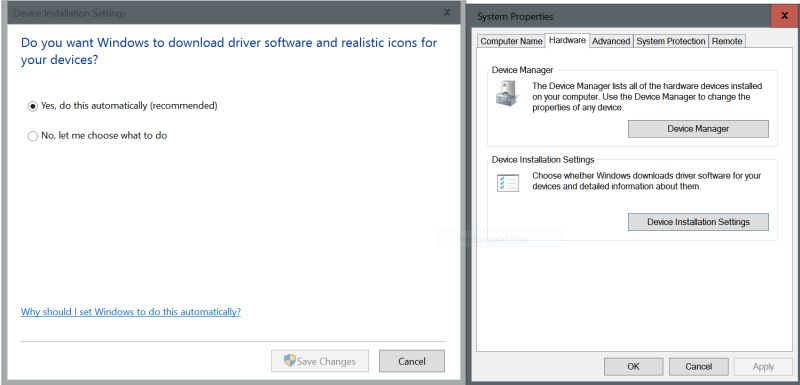Switch to the Remote tab

click(727, 41)
